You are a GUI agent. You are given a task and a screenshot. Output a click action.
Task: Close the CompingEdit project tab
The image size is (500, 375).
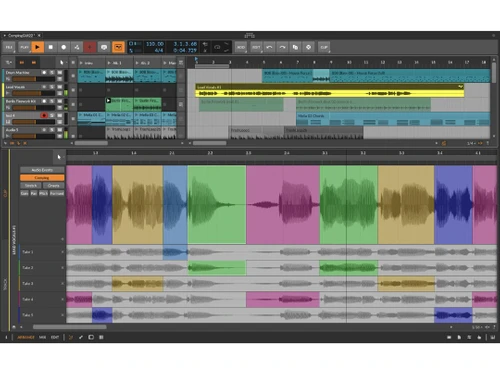(x=39, y=35)
